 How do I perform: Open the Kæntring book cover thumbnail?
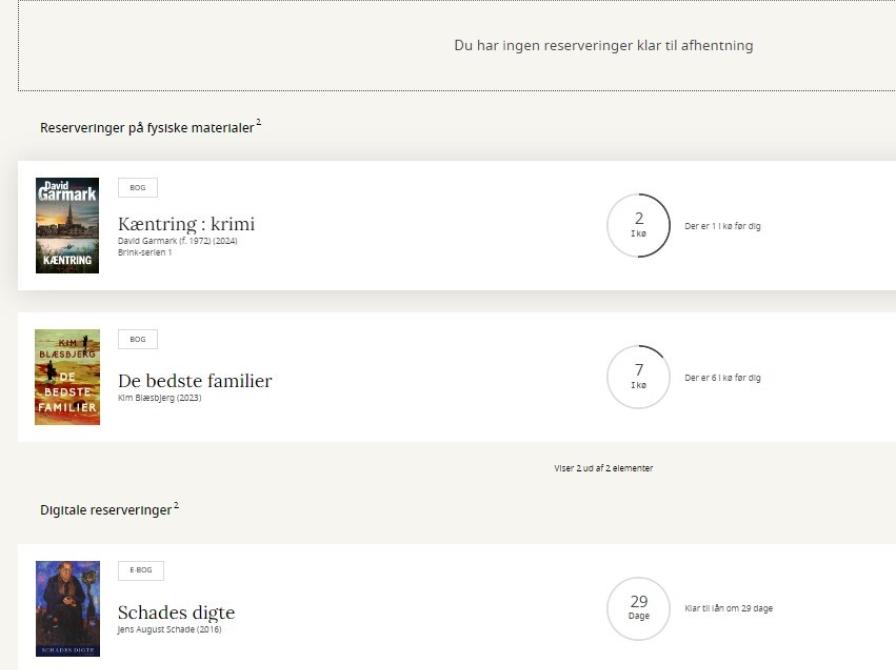click(67, 225)
